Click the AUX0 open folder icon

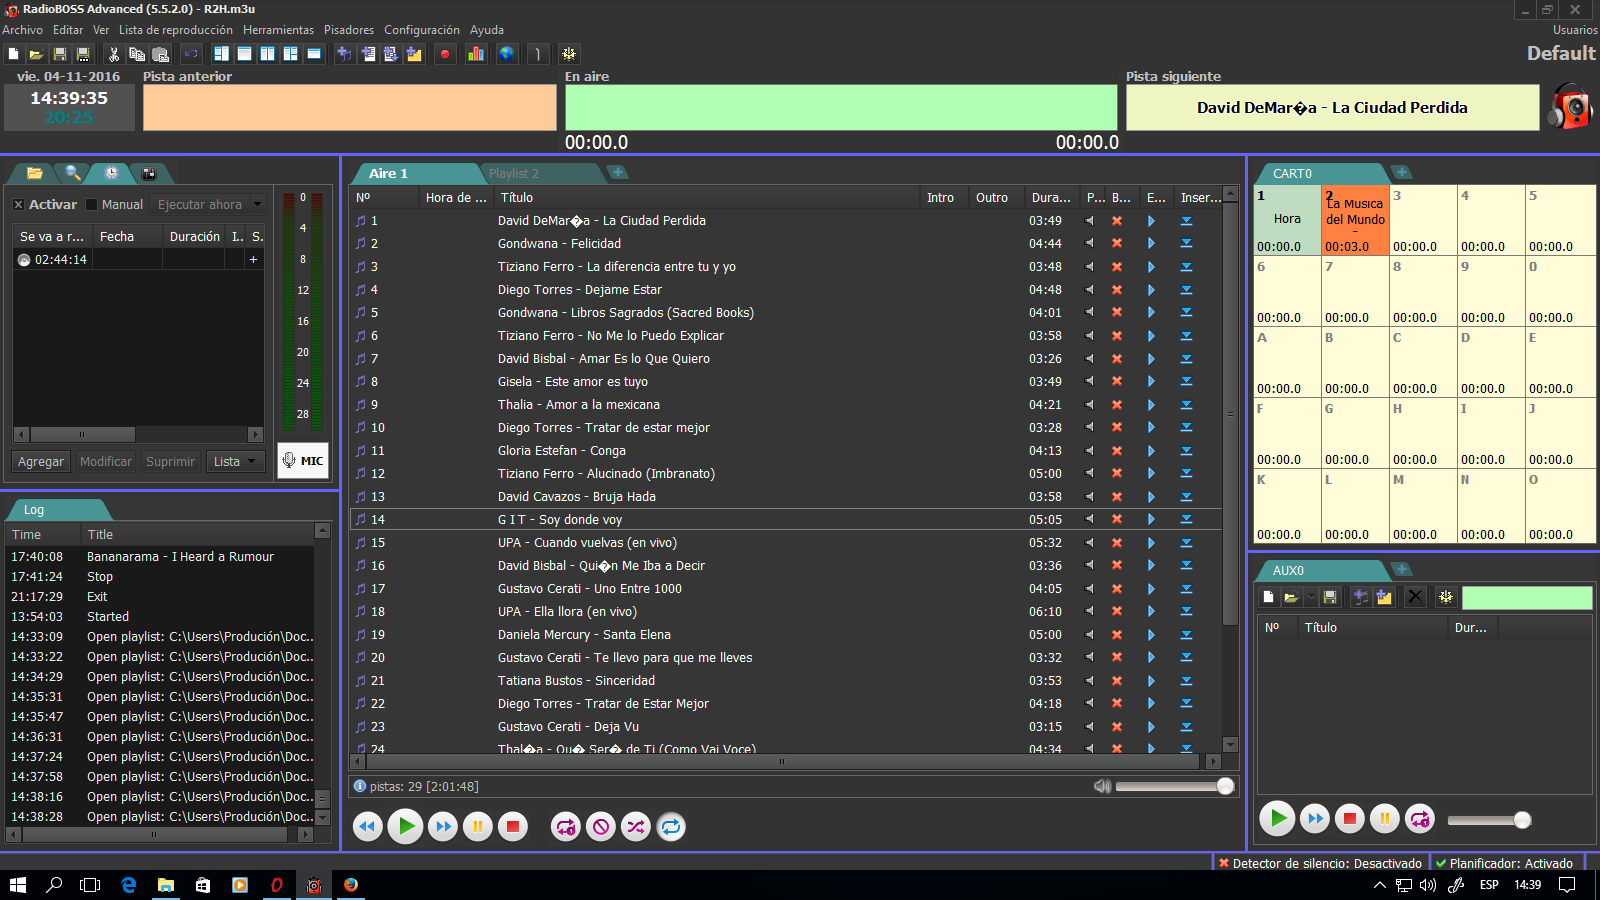(x=1291, y=597)
